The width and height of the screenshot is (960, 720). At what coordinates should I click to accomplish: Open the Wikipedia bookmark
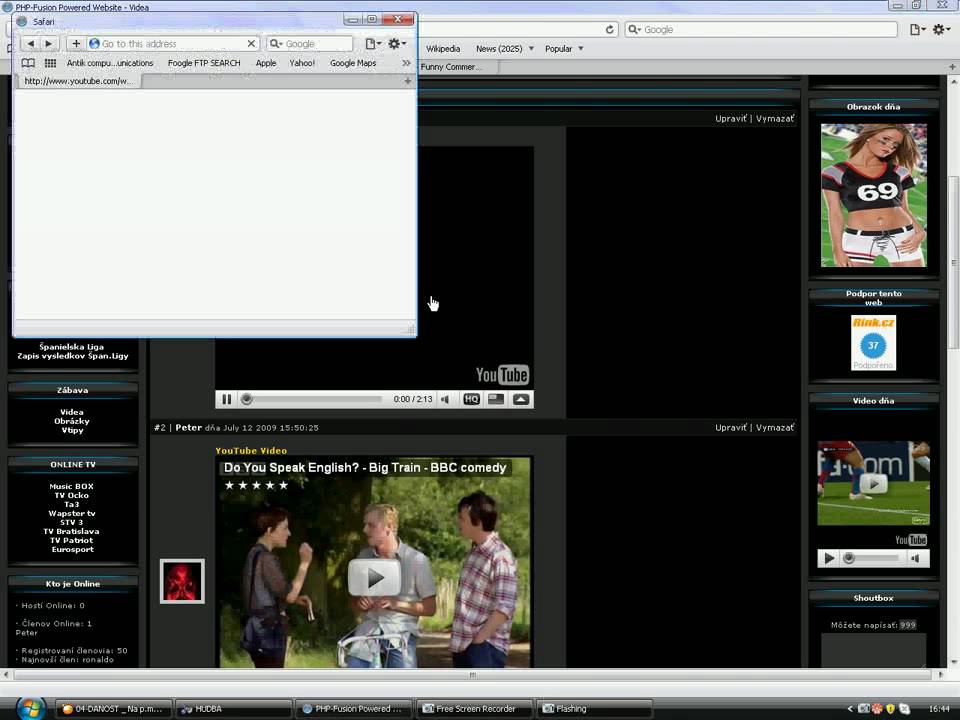pos(443,49)
